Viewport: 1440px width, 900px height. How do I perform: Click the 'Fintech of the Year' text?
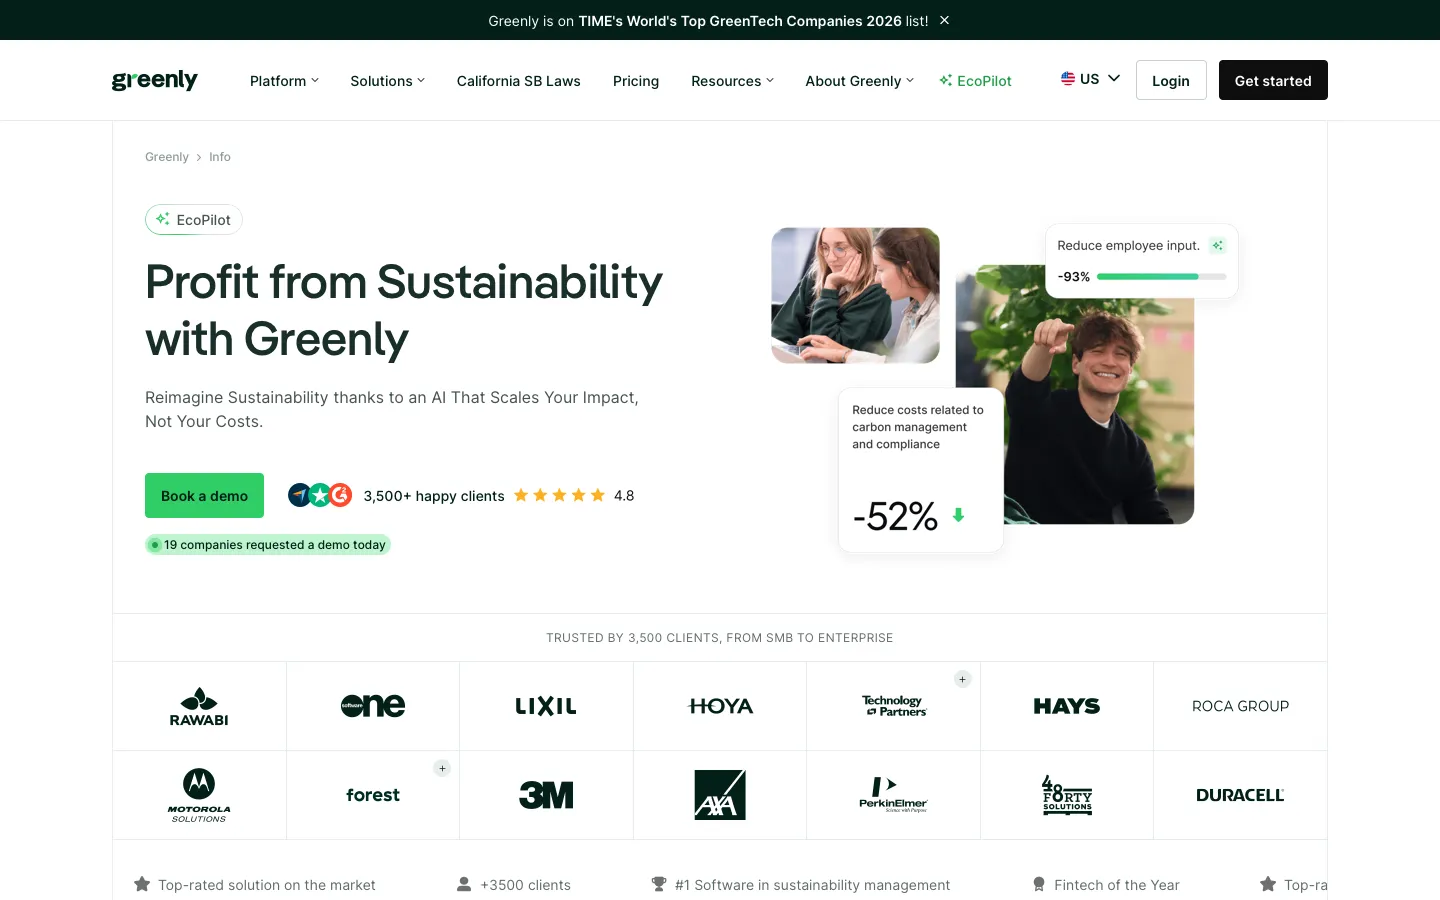coord(1117,885)
